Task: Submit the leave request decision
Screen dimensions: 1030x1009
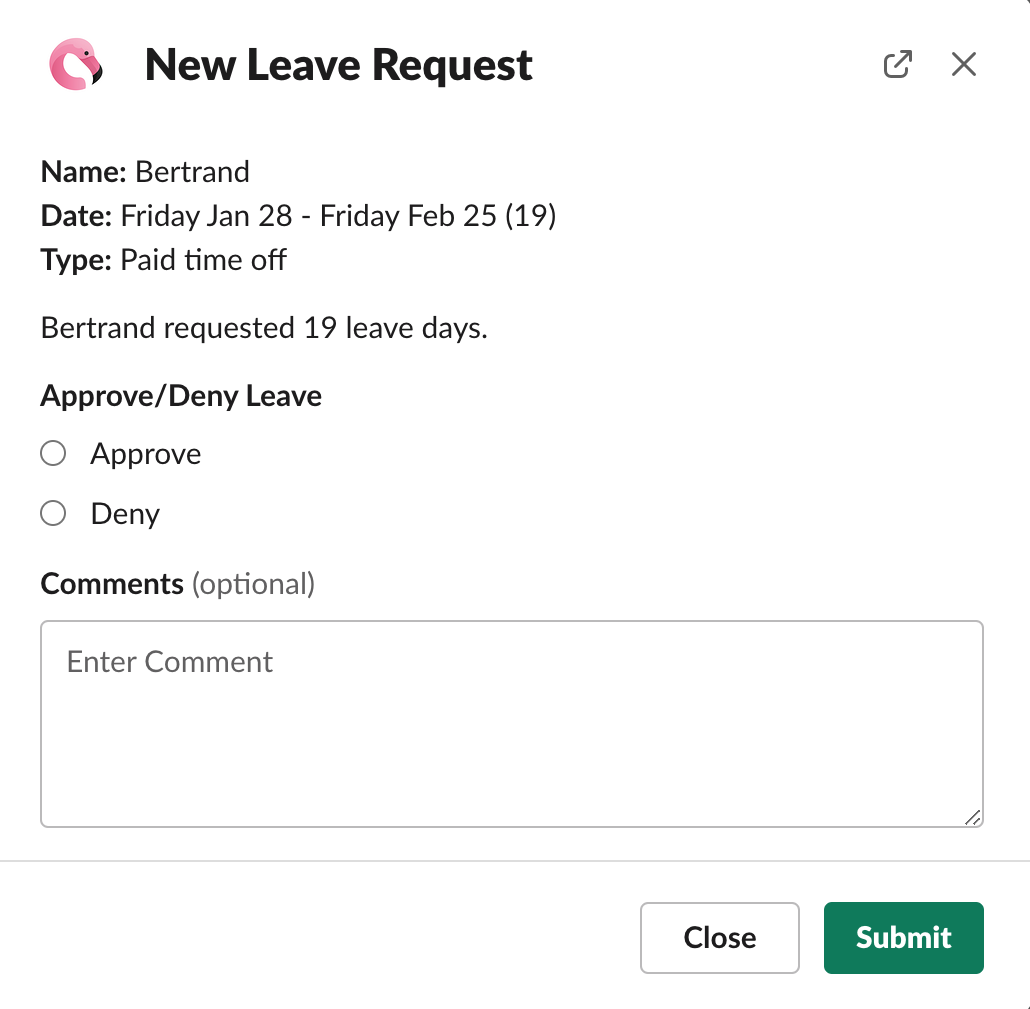Action: point(903,937)
